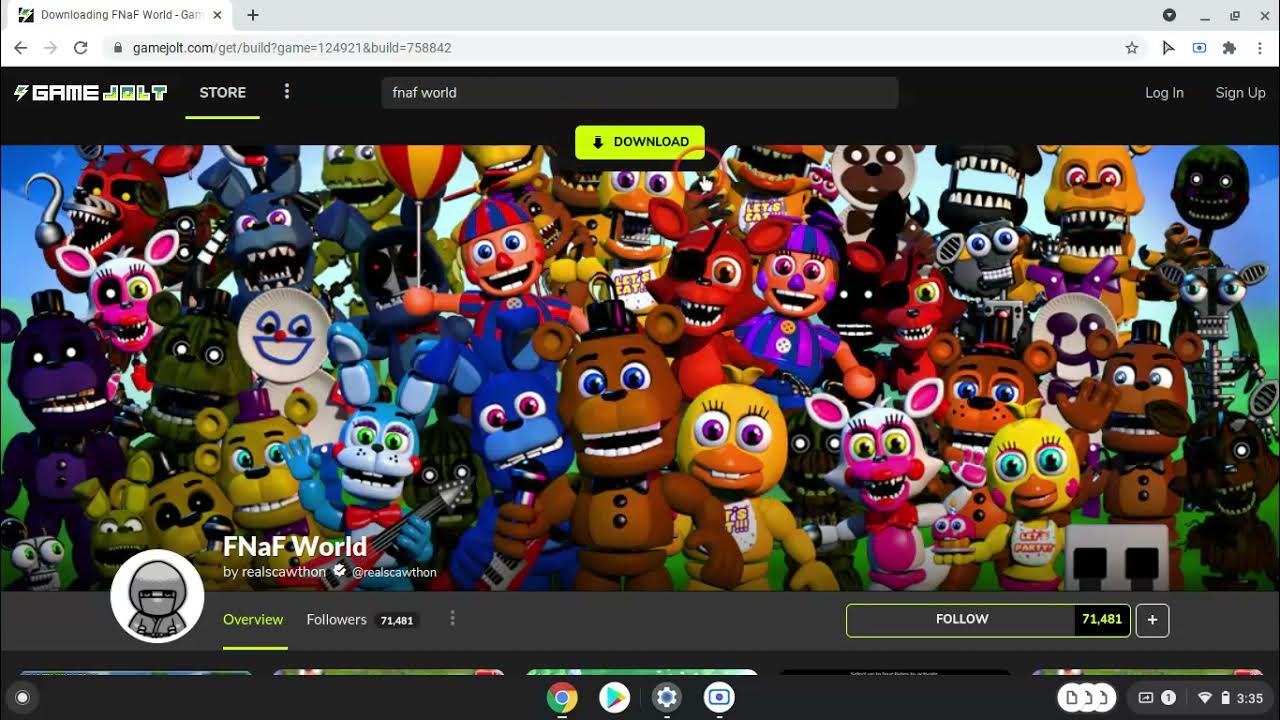Open a new browser tab

[253, 15]
